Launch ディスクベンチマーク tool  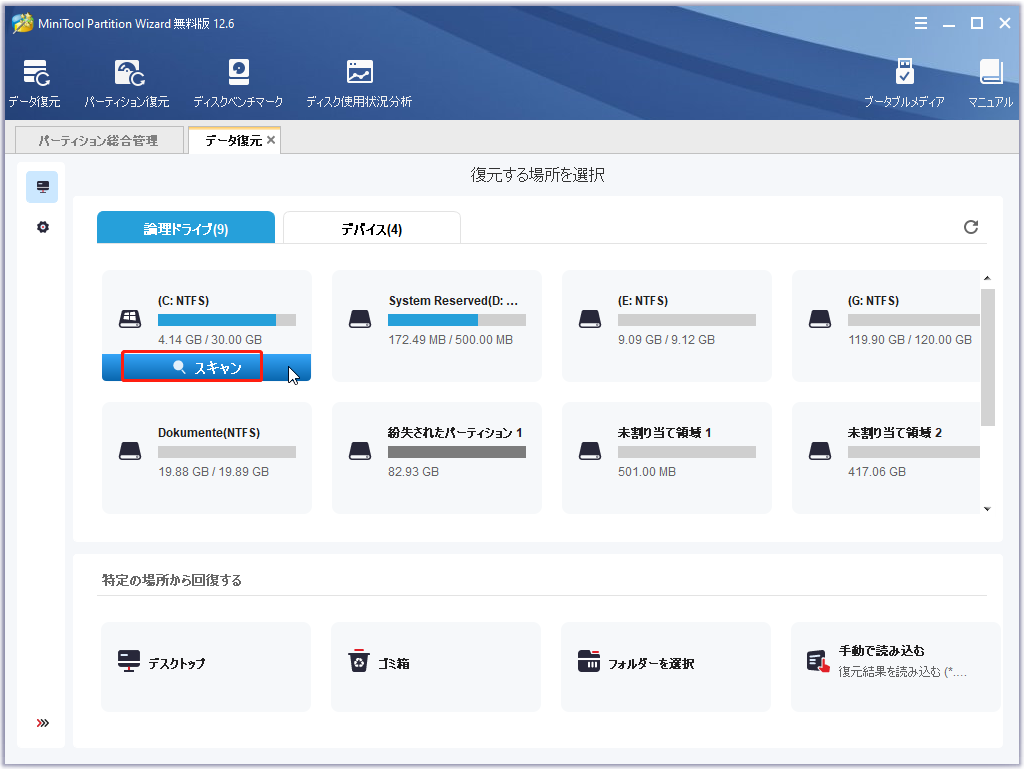click(x=238, y=82)
